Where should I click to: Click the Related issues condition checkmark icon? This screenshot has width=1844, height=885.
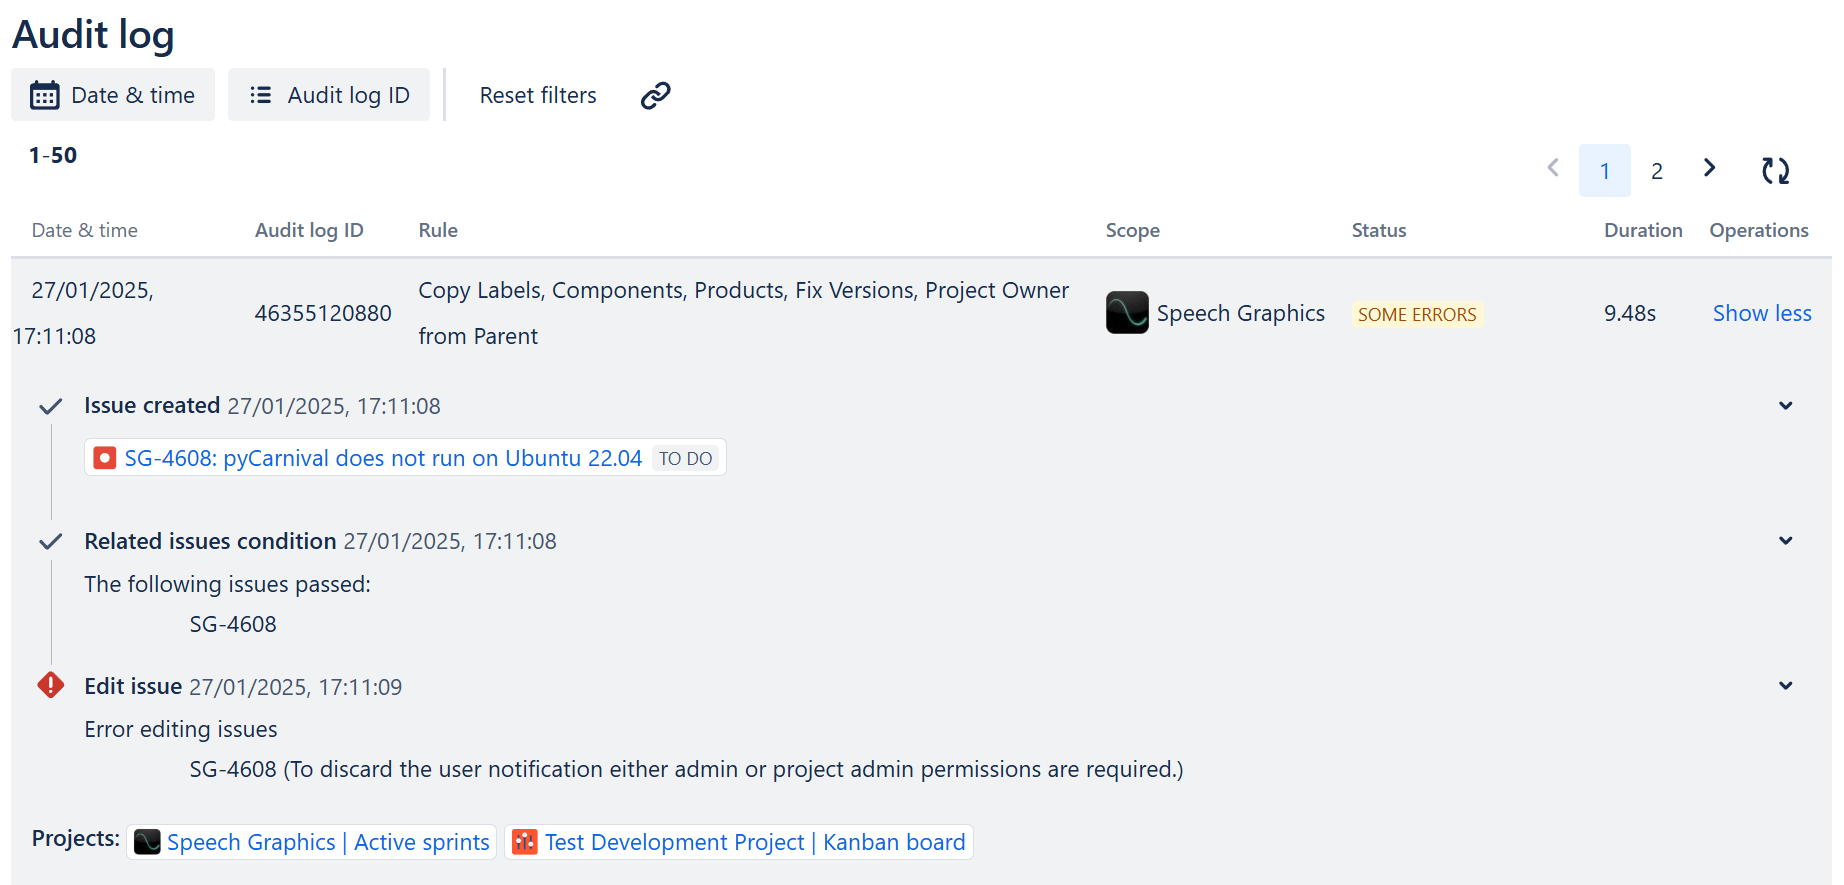coord(50,541)
